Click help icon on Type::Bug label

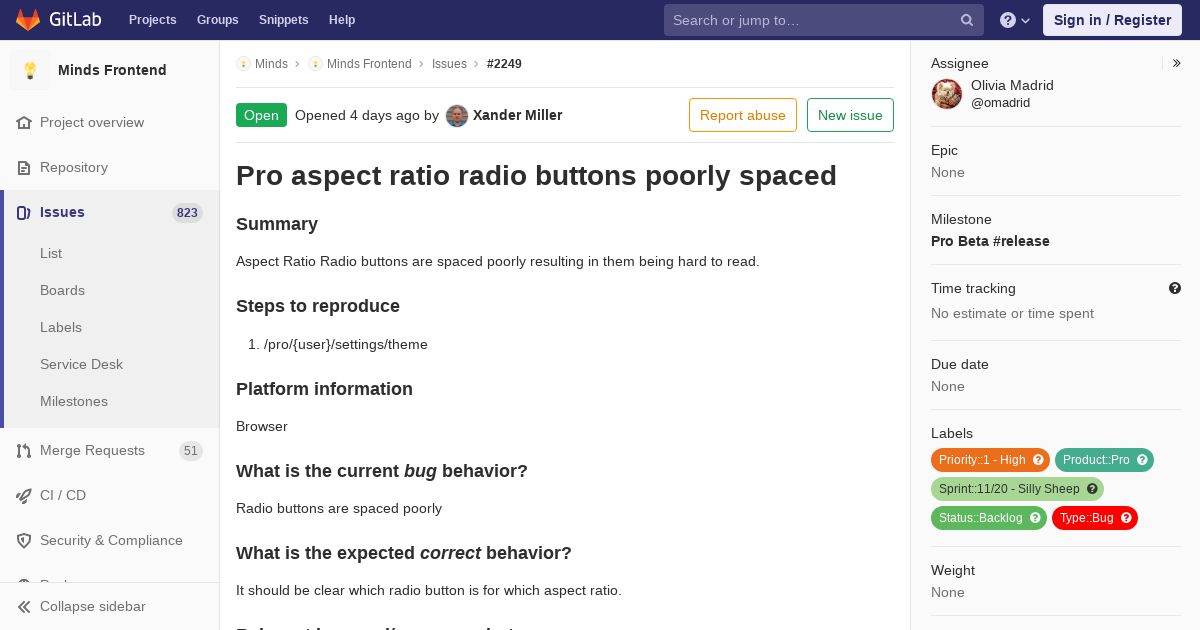pos(1126,518)
